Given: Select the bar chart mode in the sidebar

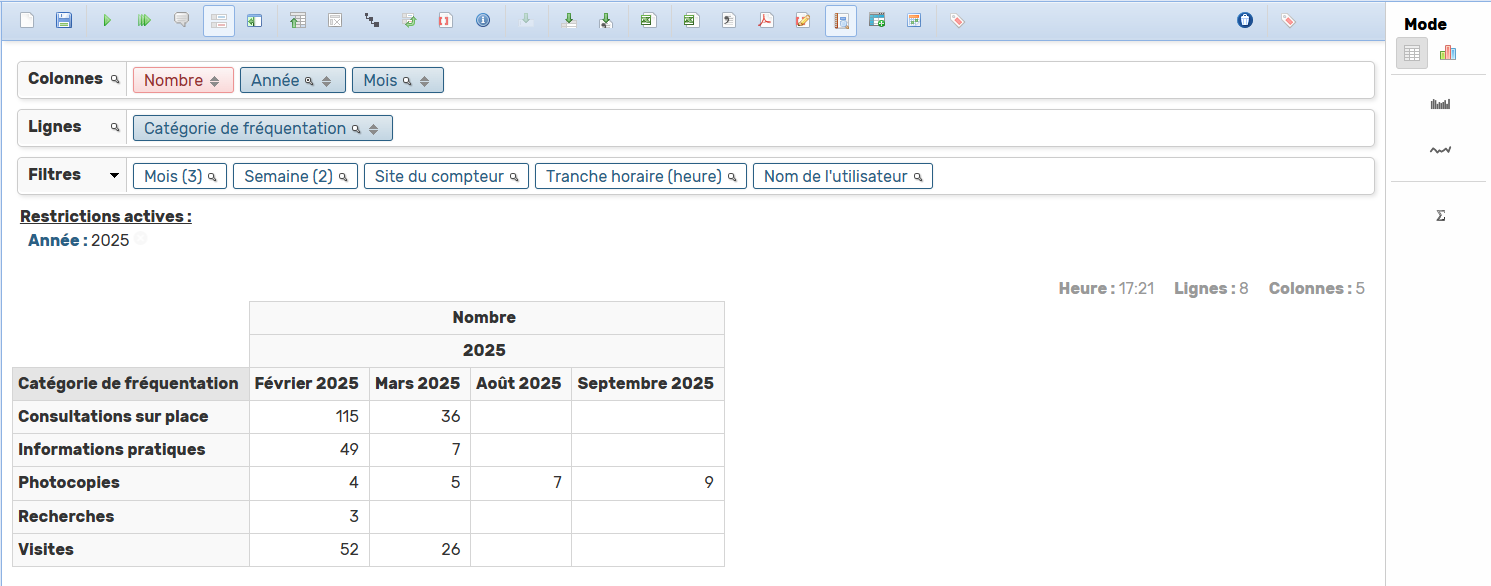Looking at the screenshot, I should tap(1440, 103).
